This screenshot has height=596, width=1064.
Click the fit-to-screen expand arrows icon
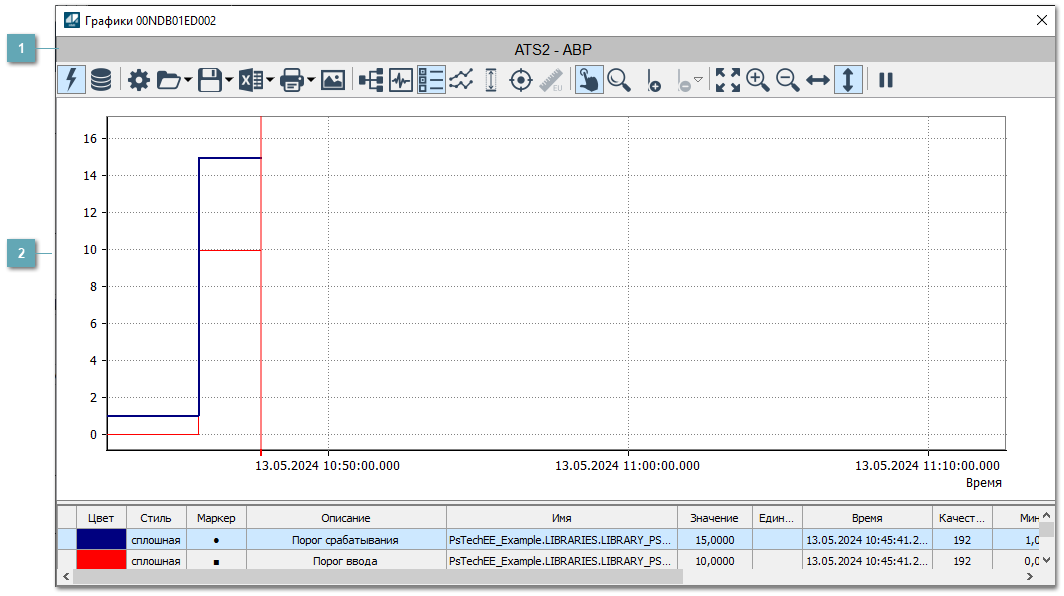point(728,80)
